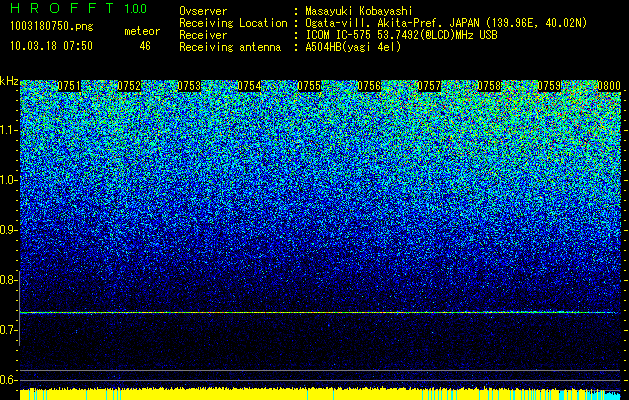The image size is (629, 400).
Task: Click the 0759 time marker
Action: (x=549, y=86)
